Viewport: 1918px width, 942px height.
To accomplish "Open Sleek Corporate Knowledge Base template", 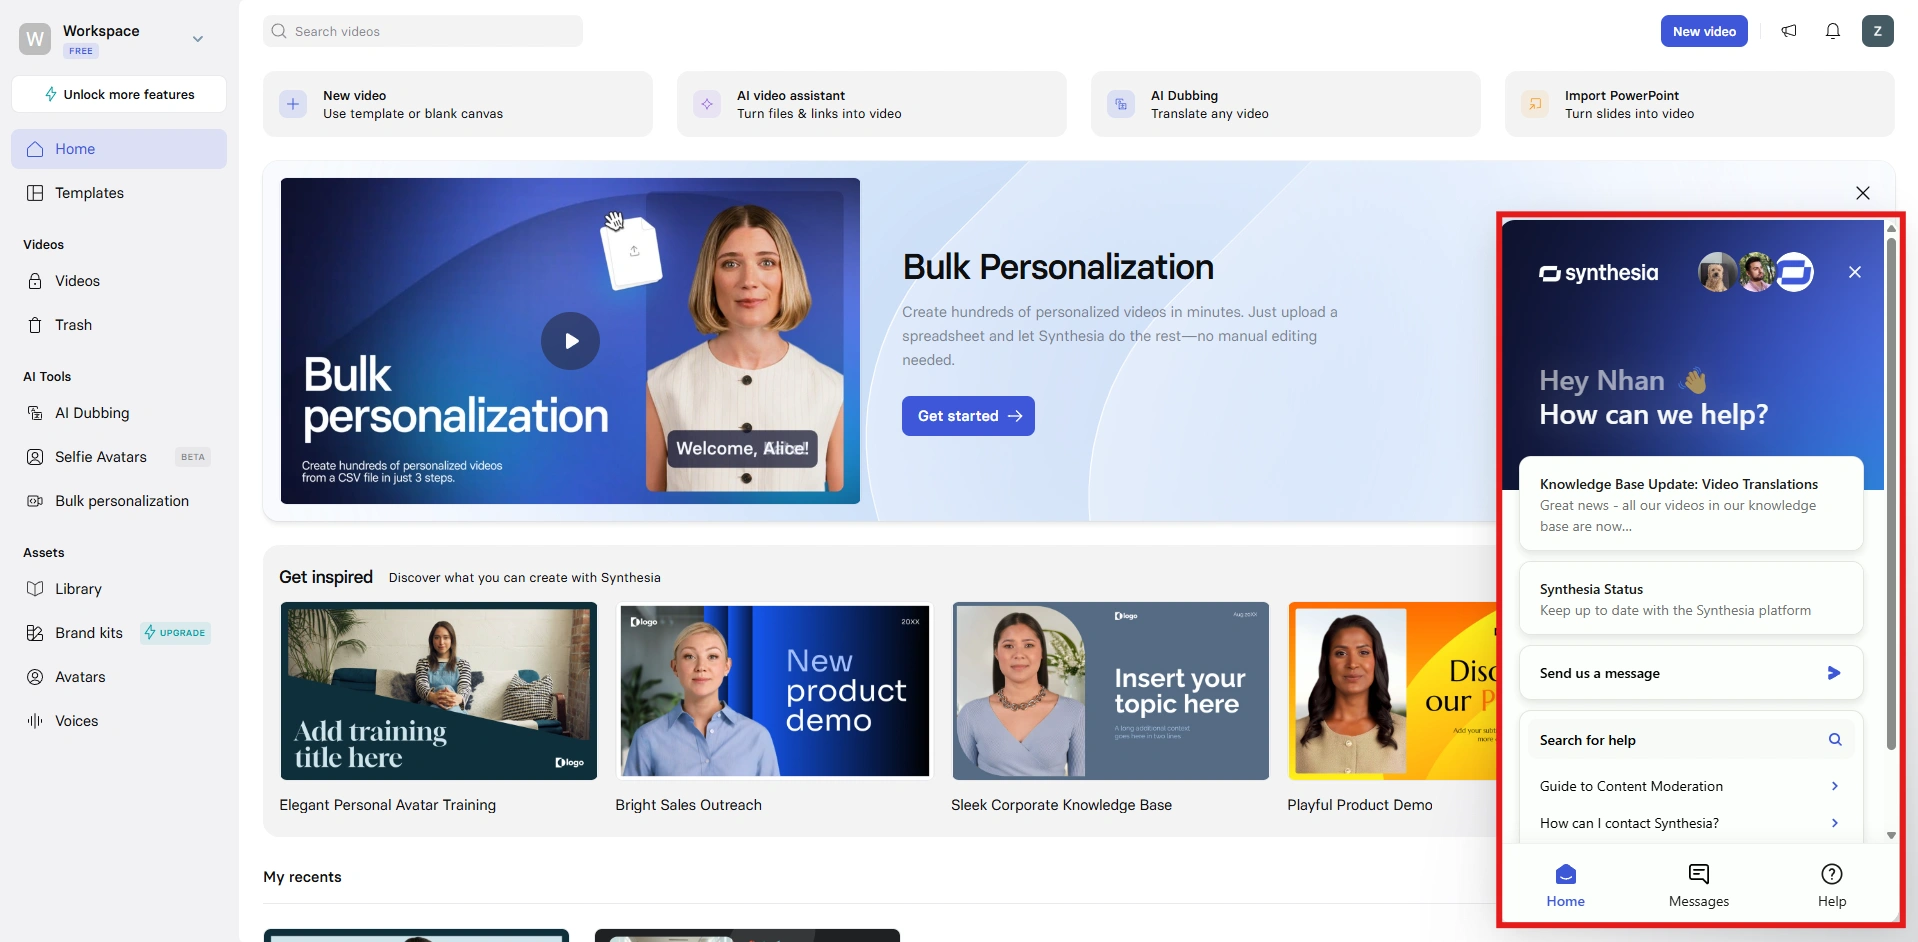I will point(1110,691).
